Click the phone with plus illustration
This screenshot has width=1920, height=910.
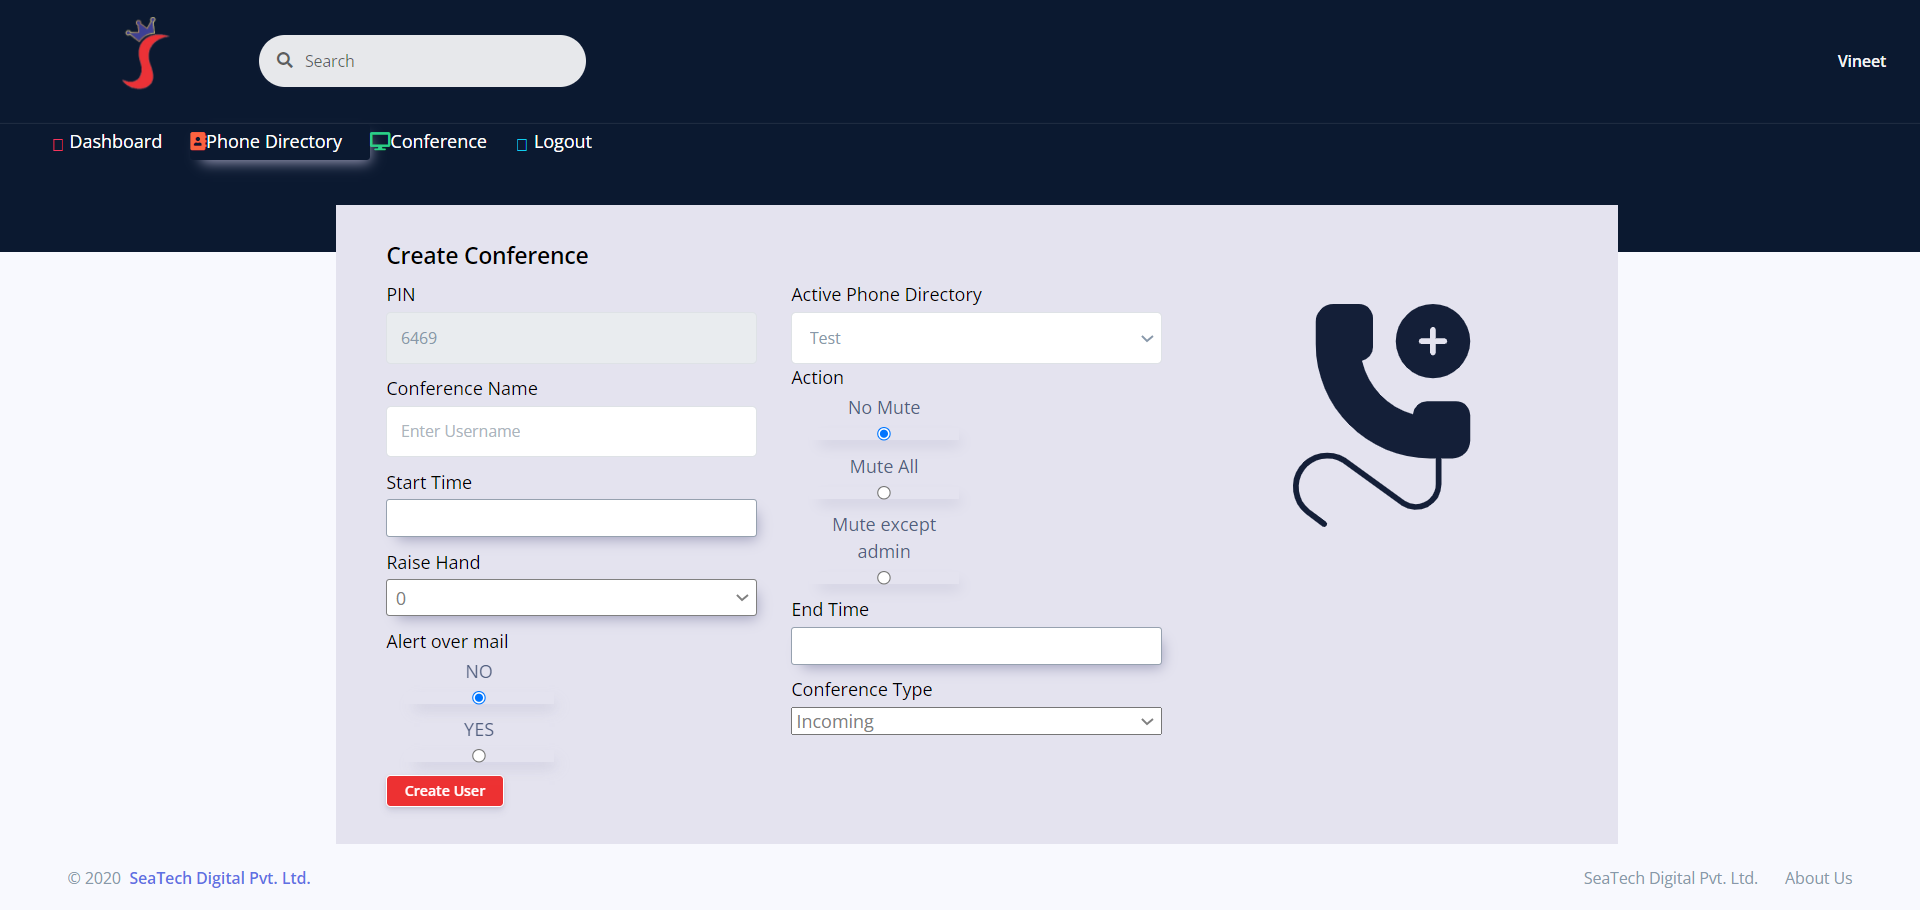pos(1383,413)
